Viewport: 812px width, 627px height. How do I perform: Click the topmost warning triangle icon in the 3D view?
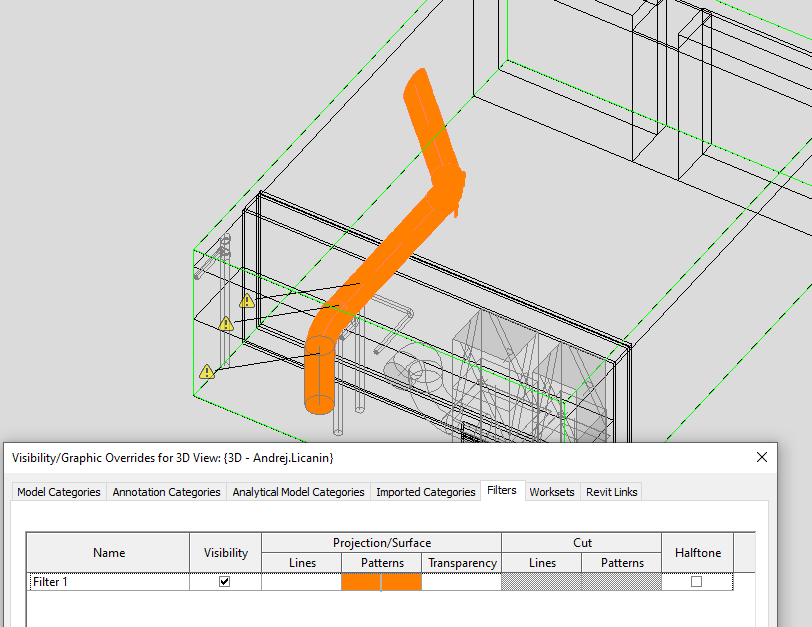(246, 300)
